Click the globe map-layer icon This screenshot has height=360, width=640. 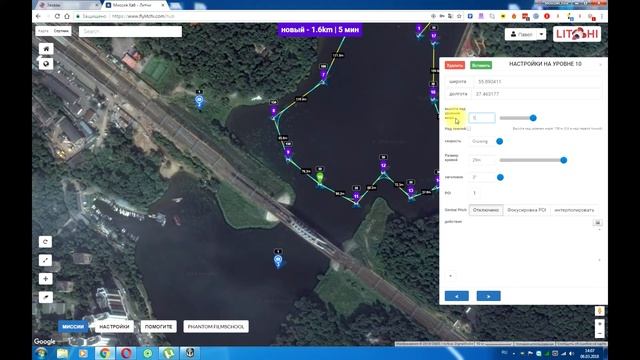(x=46, y=64)
